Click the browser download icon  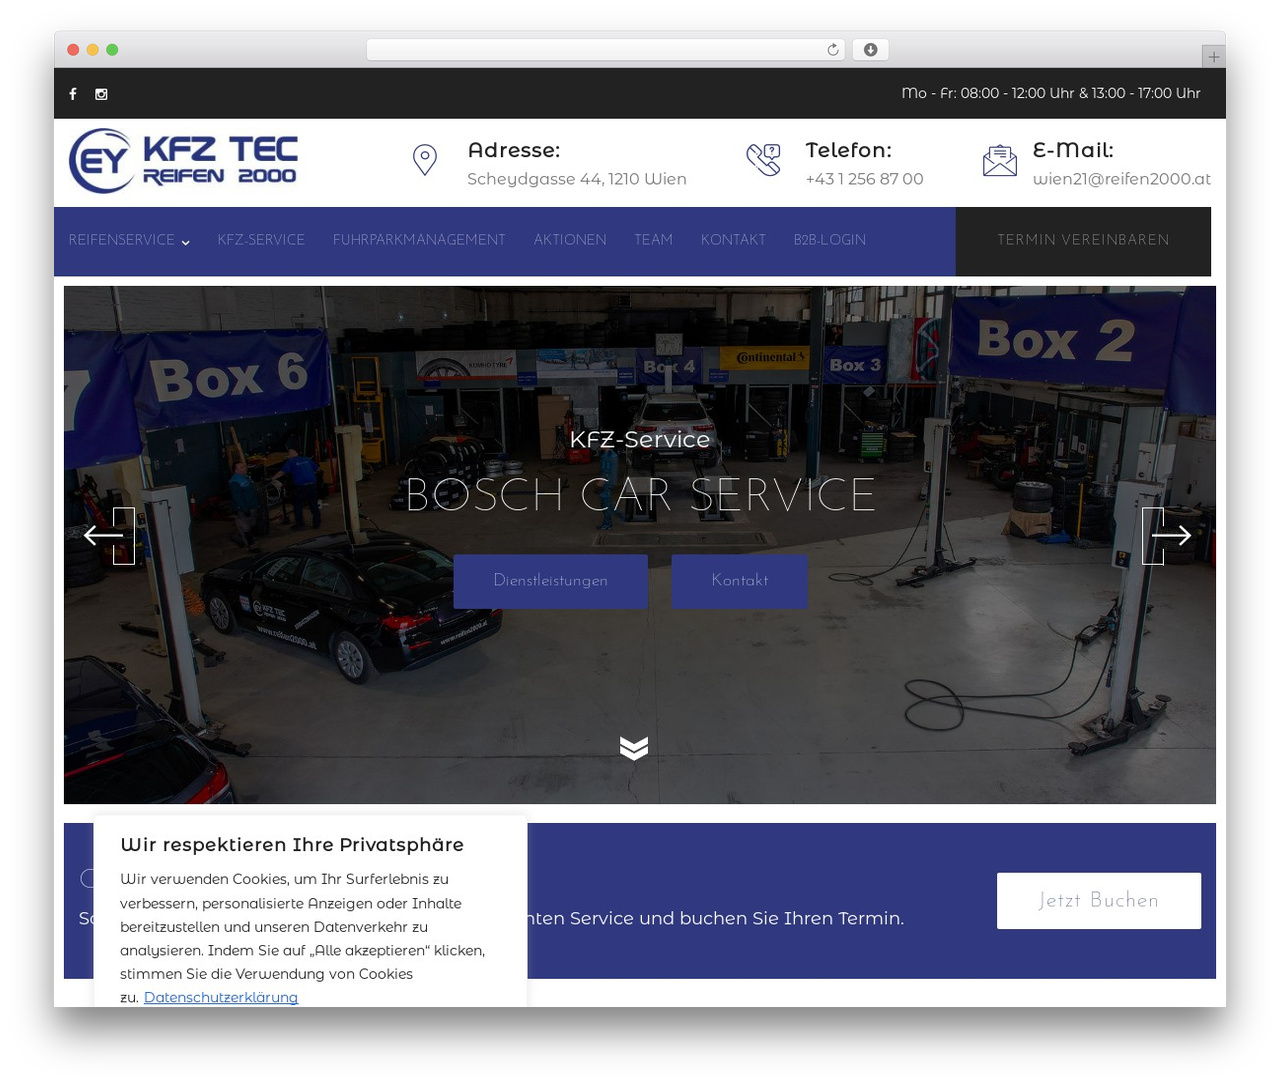coord(871,50)
